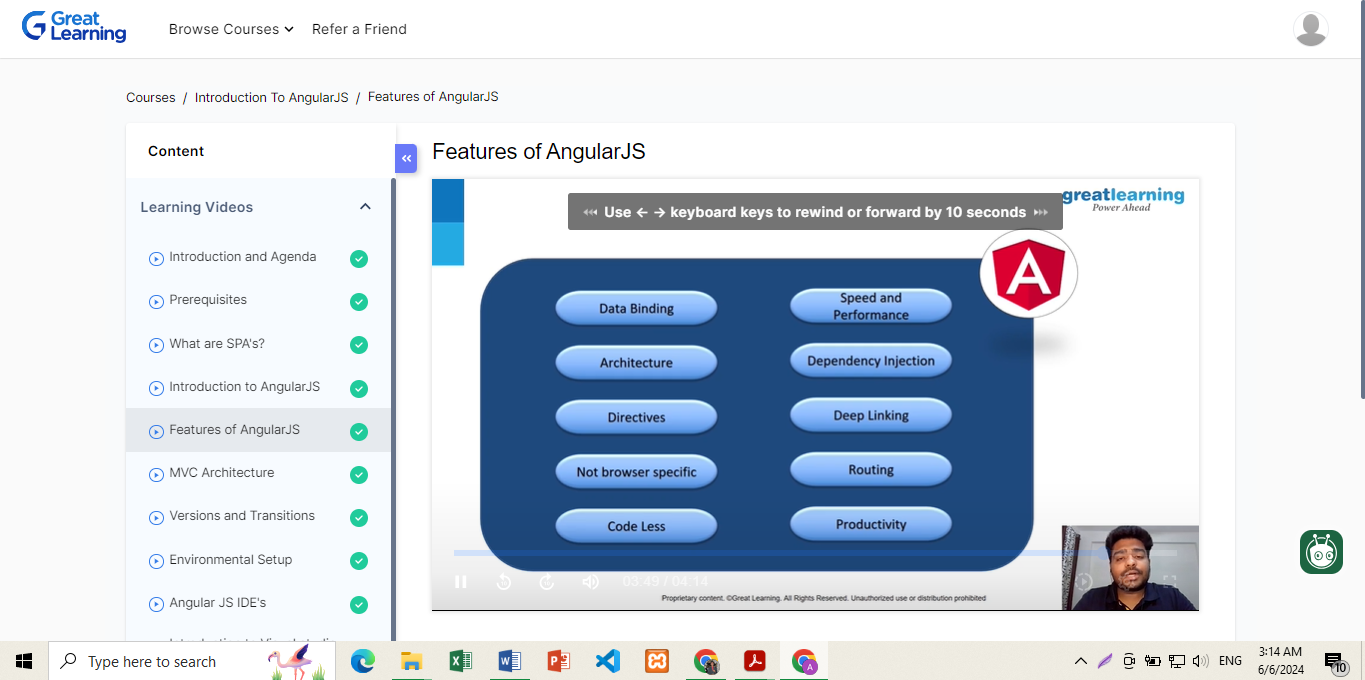The height and width of the screenshot is (680, 1365).
Task: Collapse the Content sidebar with double-arrow button
Action: (406, 158)
